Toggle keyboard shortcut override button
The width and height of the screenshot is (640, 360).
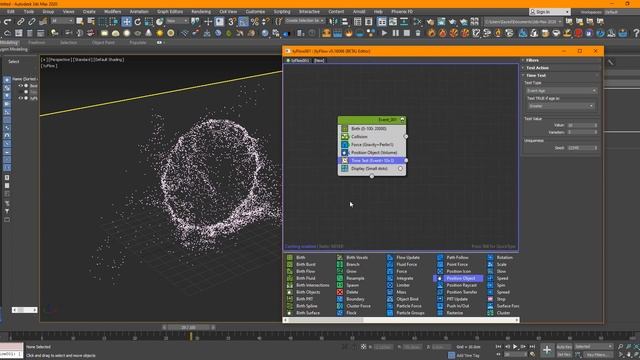(x=219, y=22)
